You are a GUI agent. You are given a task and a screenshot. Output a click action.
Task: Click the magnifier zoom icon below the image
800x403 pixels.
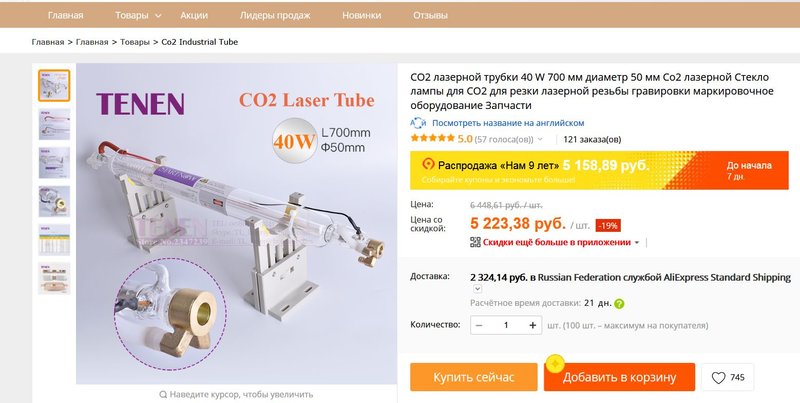point(164,395)
